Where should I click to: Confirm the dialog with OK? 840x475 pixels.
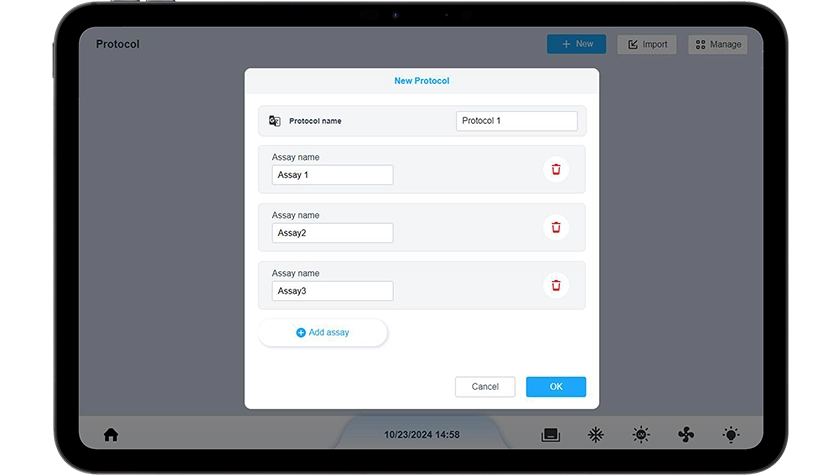pos(556,387)
